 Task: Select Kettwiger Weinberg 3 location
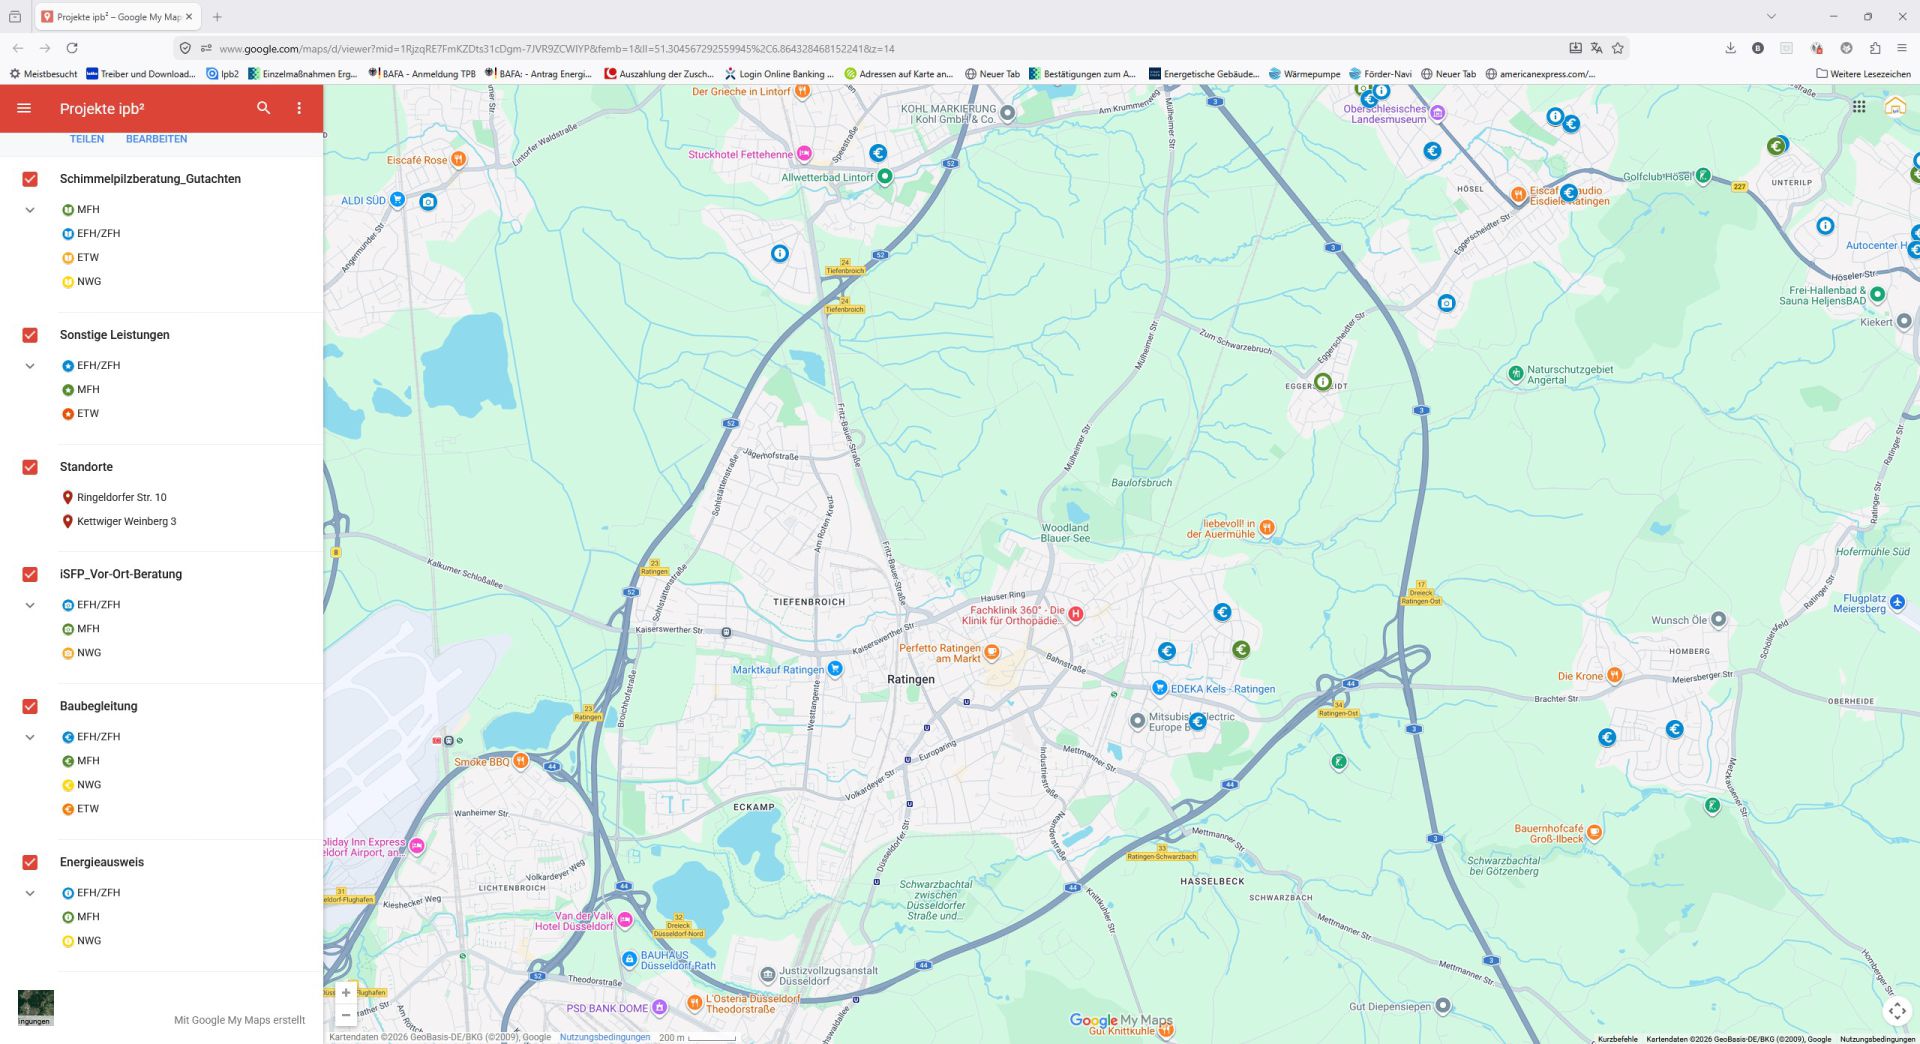[127, 521]
